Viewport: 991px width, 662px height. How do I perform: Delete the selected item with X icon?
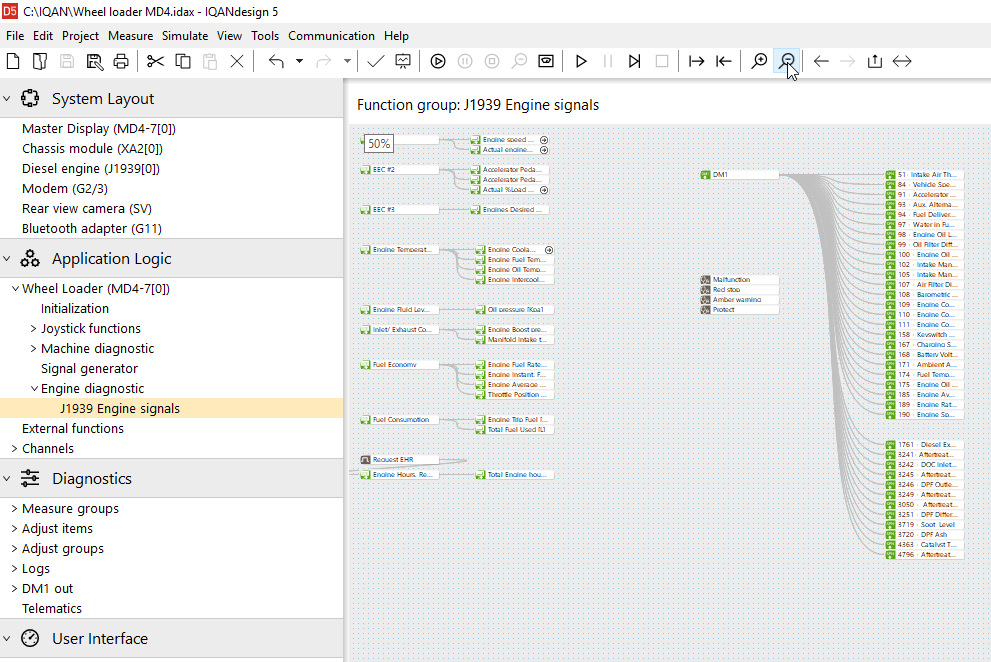point(237,61)
